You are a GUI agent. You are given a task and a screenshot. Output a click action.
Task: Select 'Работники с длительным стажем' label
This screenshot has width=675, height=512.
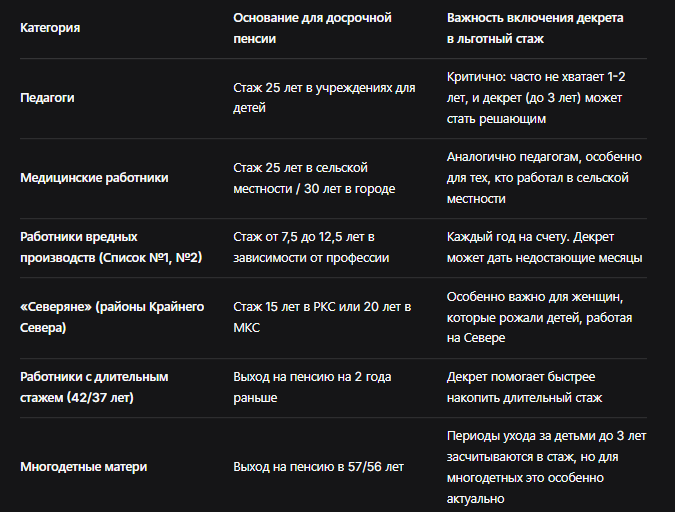(94, 387)
